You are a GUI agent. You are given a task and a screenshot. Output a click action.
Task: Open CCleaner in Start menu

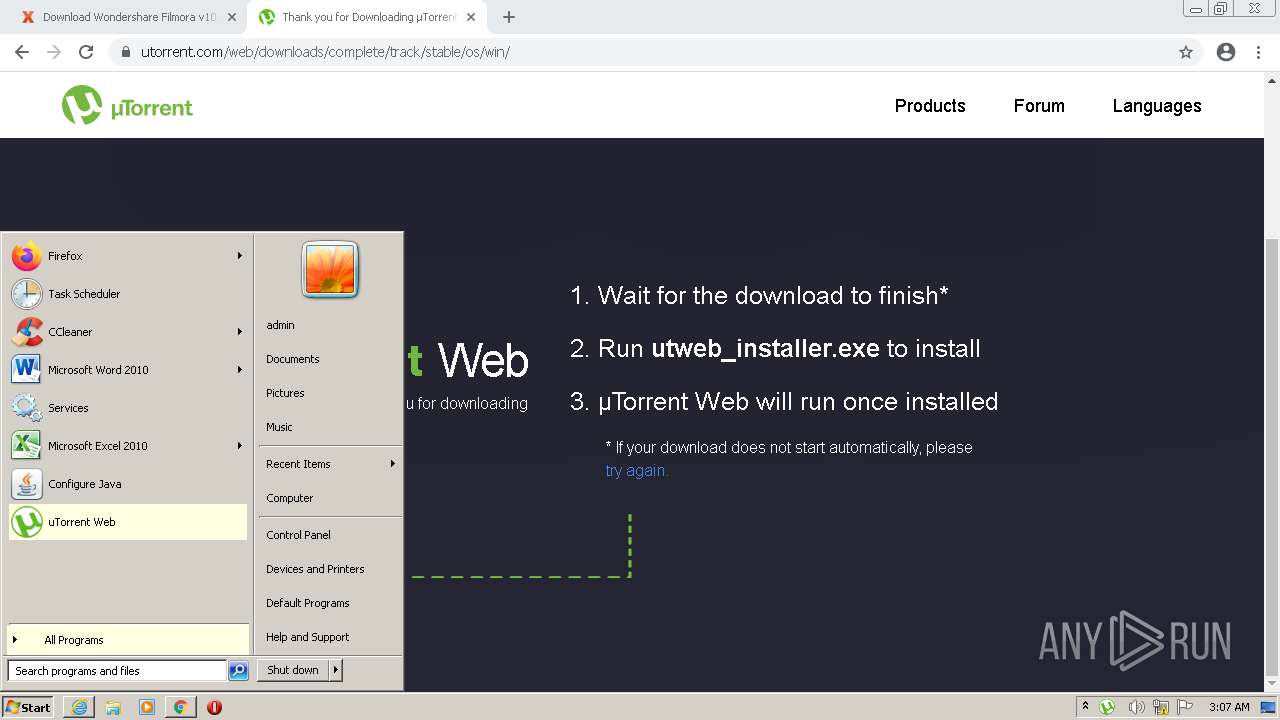point(127,332)
